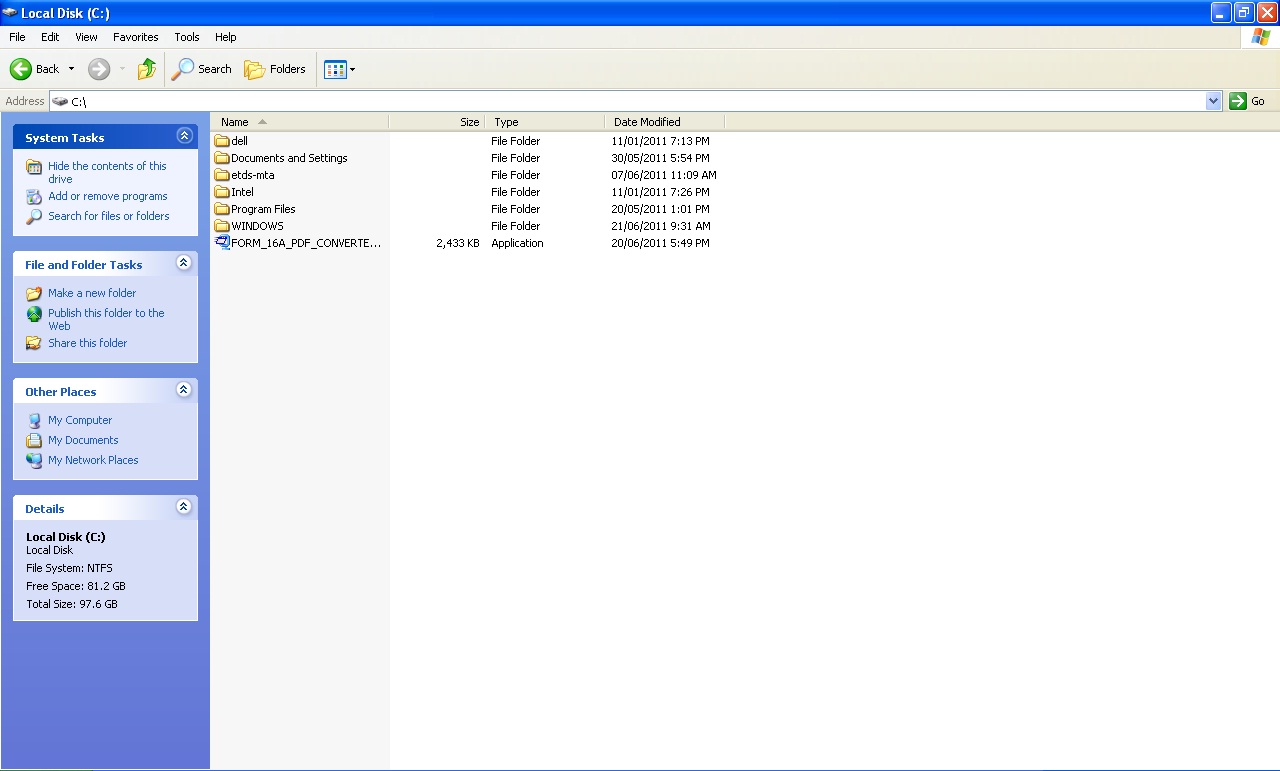Collapse the File and Folder Tasks panel
This screenshot has width=1280, height=771.
tap(184, 263)
